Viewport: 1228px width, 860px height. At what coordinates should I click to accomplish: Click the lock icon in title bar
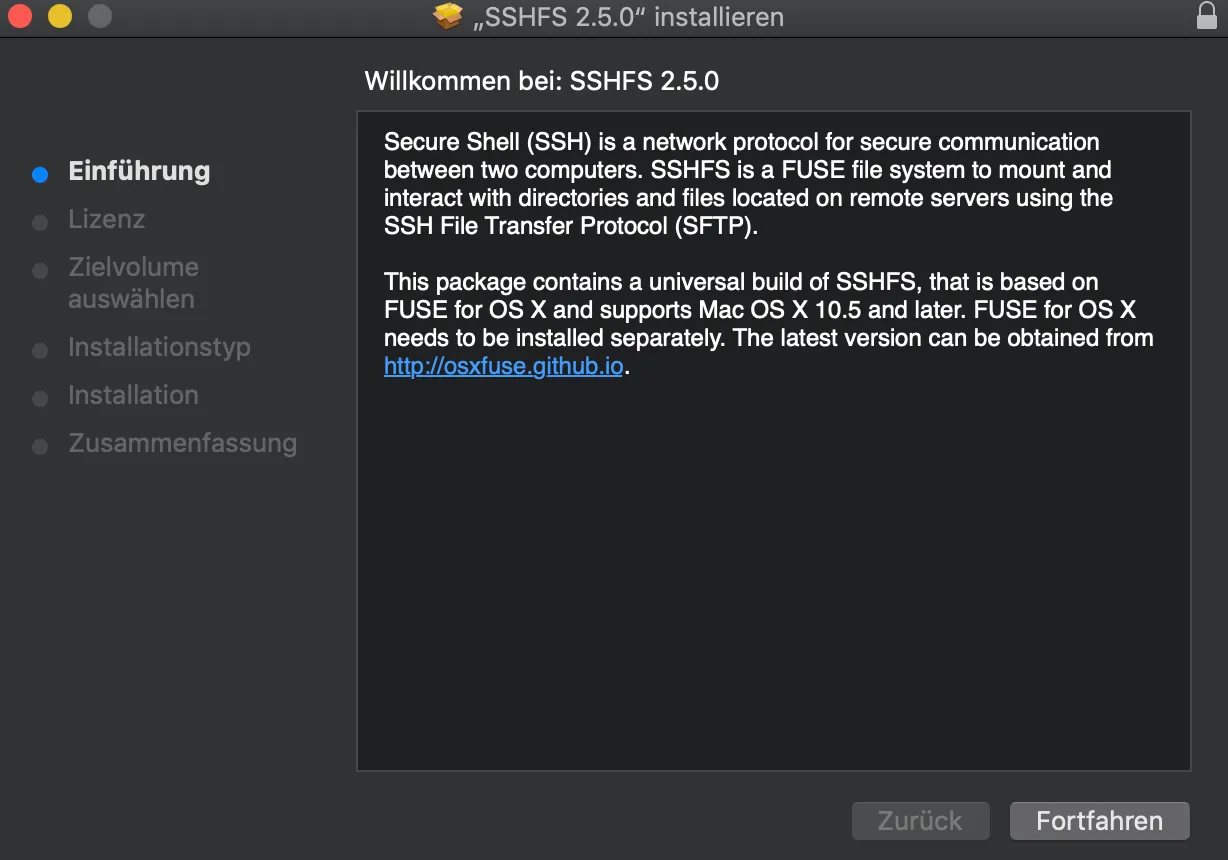point(1206,17)
